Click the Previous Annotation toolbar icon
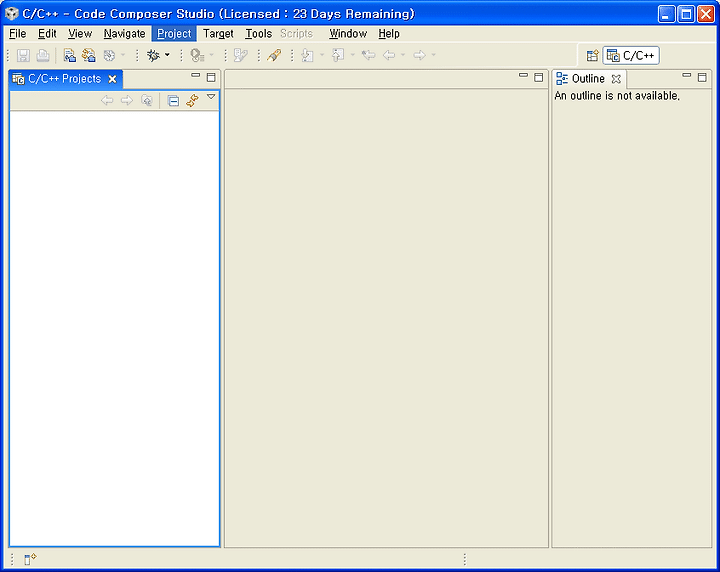Image resolution: width=720 pixels, height=572 pixels. (338, 56)
